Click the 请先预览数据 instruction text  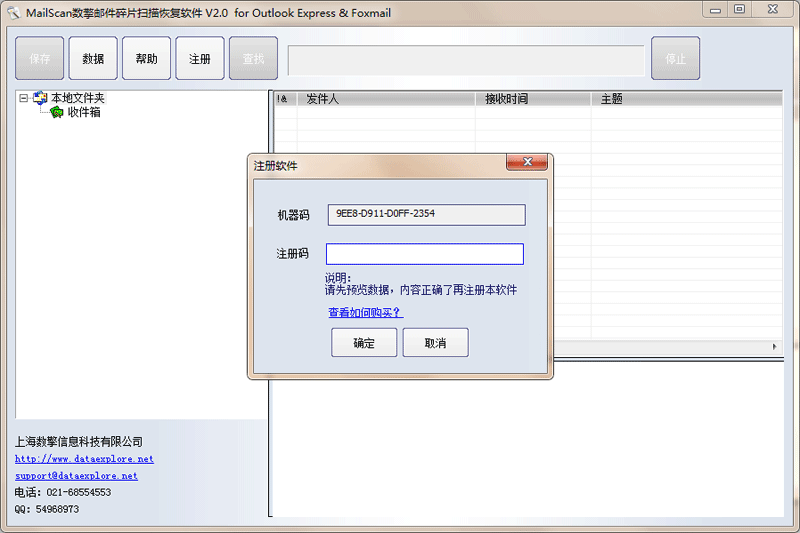click(421, 290)
